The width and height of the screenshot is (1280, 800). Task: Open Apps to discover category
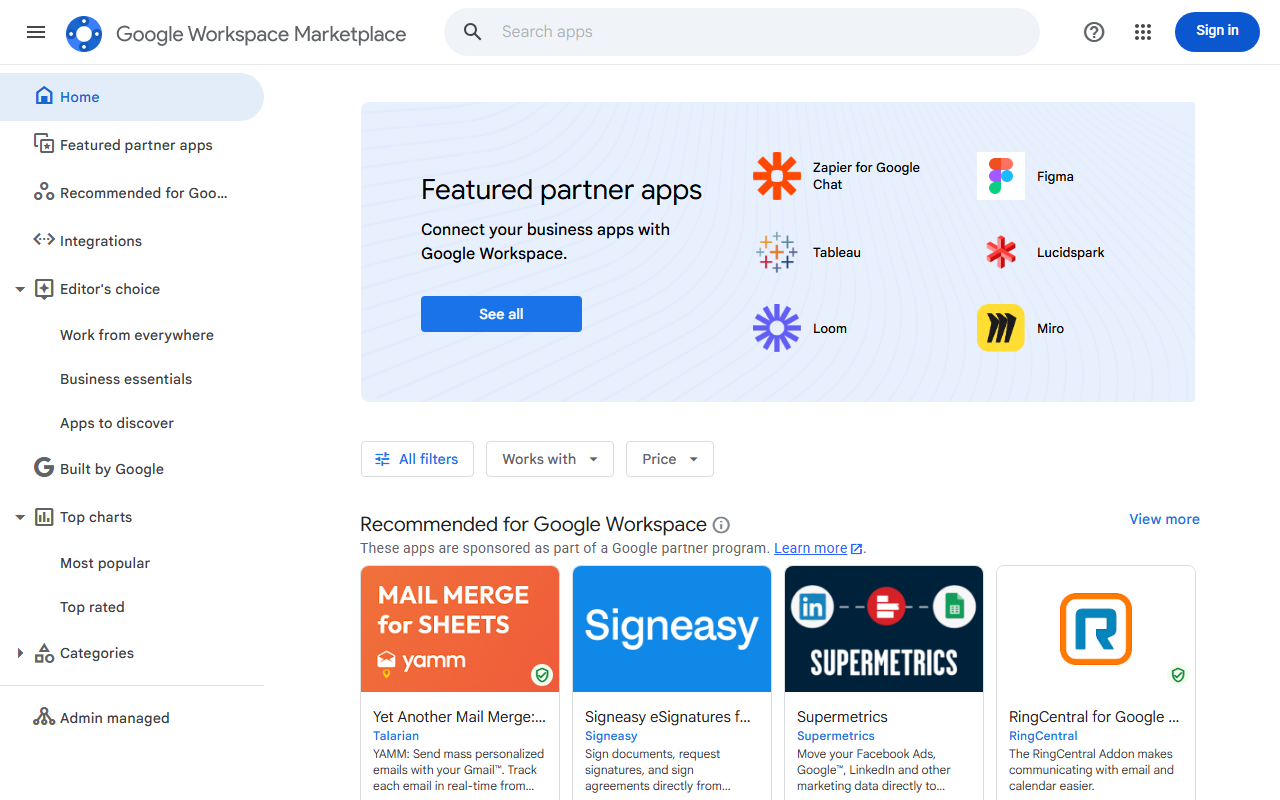[117, 423]
